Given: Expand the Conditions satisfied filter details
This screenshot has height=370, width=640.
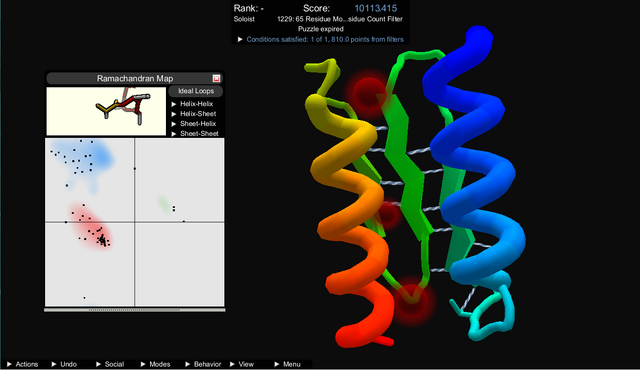Looking at the screenshot, I should pyautogui.click(x=321, y=40).
